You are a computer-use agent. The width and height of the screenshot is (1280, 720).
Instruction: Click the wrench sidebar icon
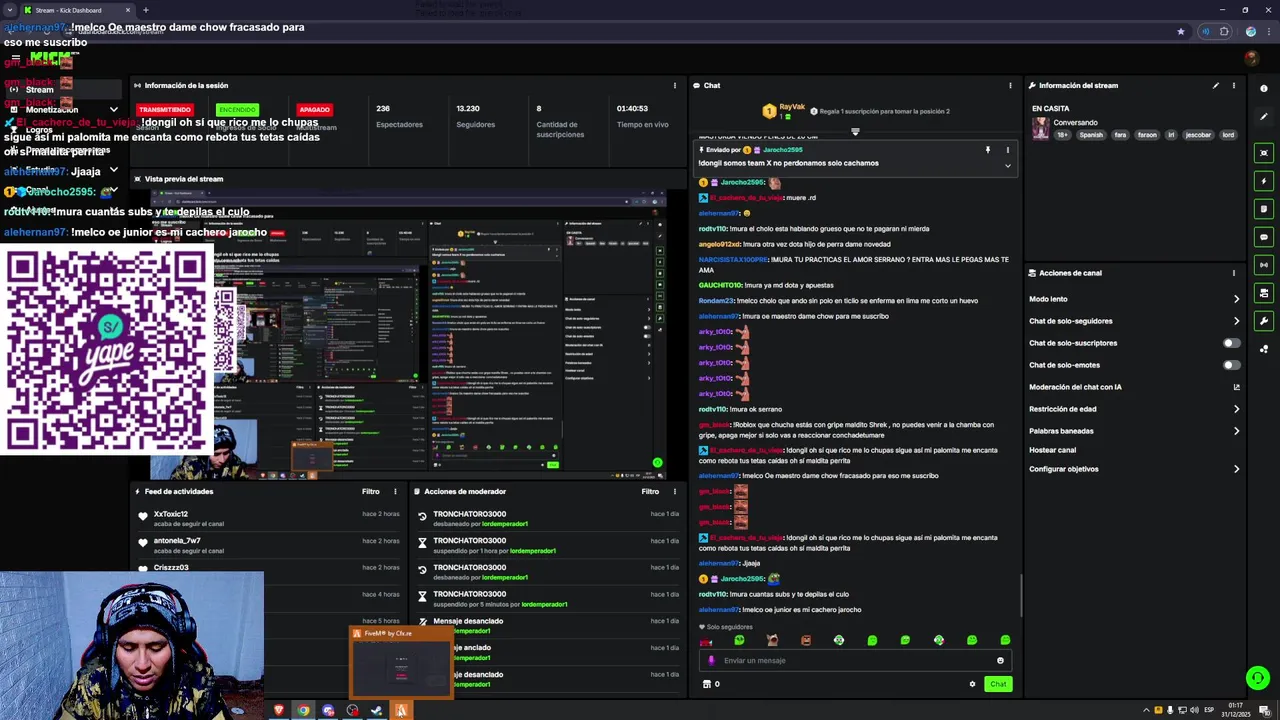(1264, 321)
